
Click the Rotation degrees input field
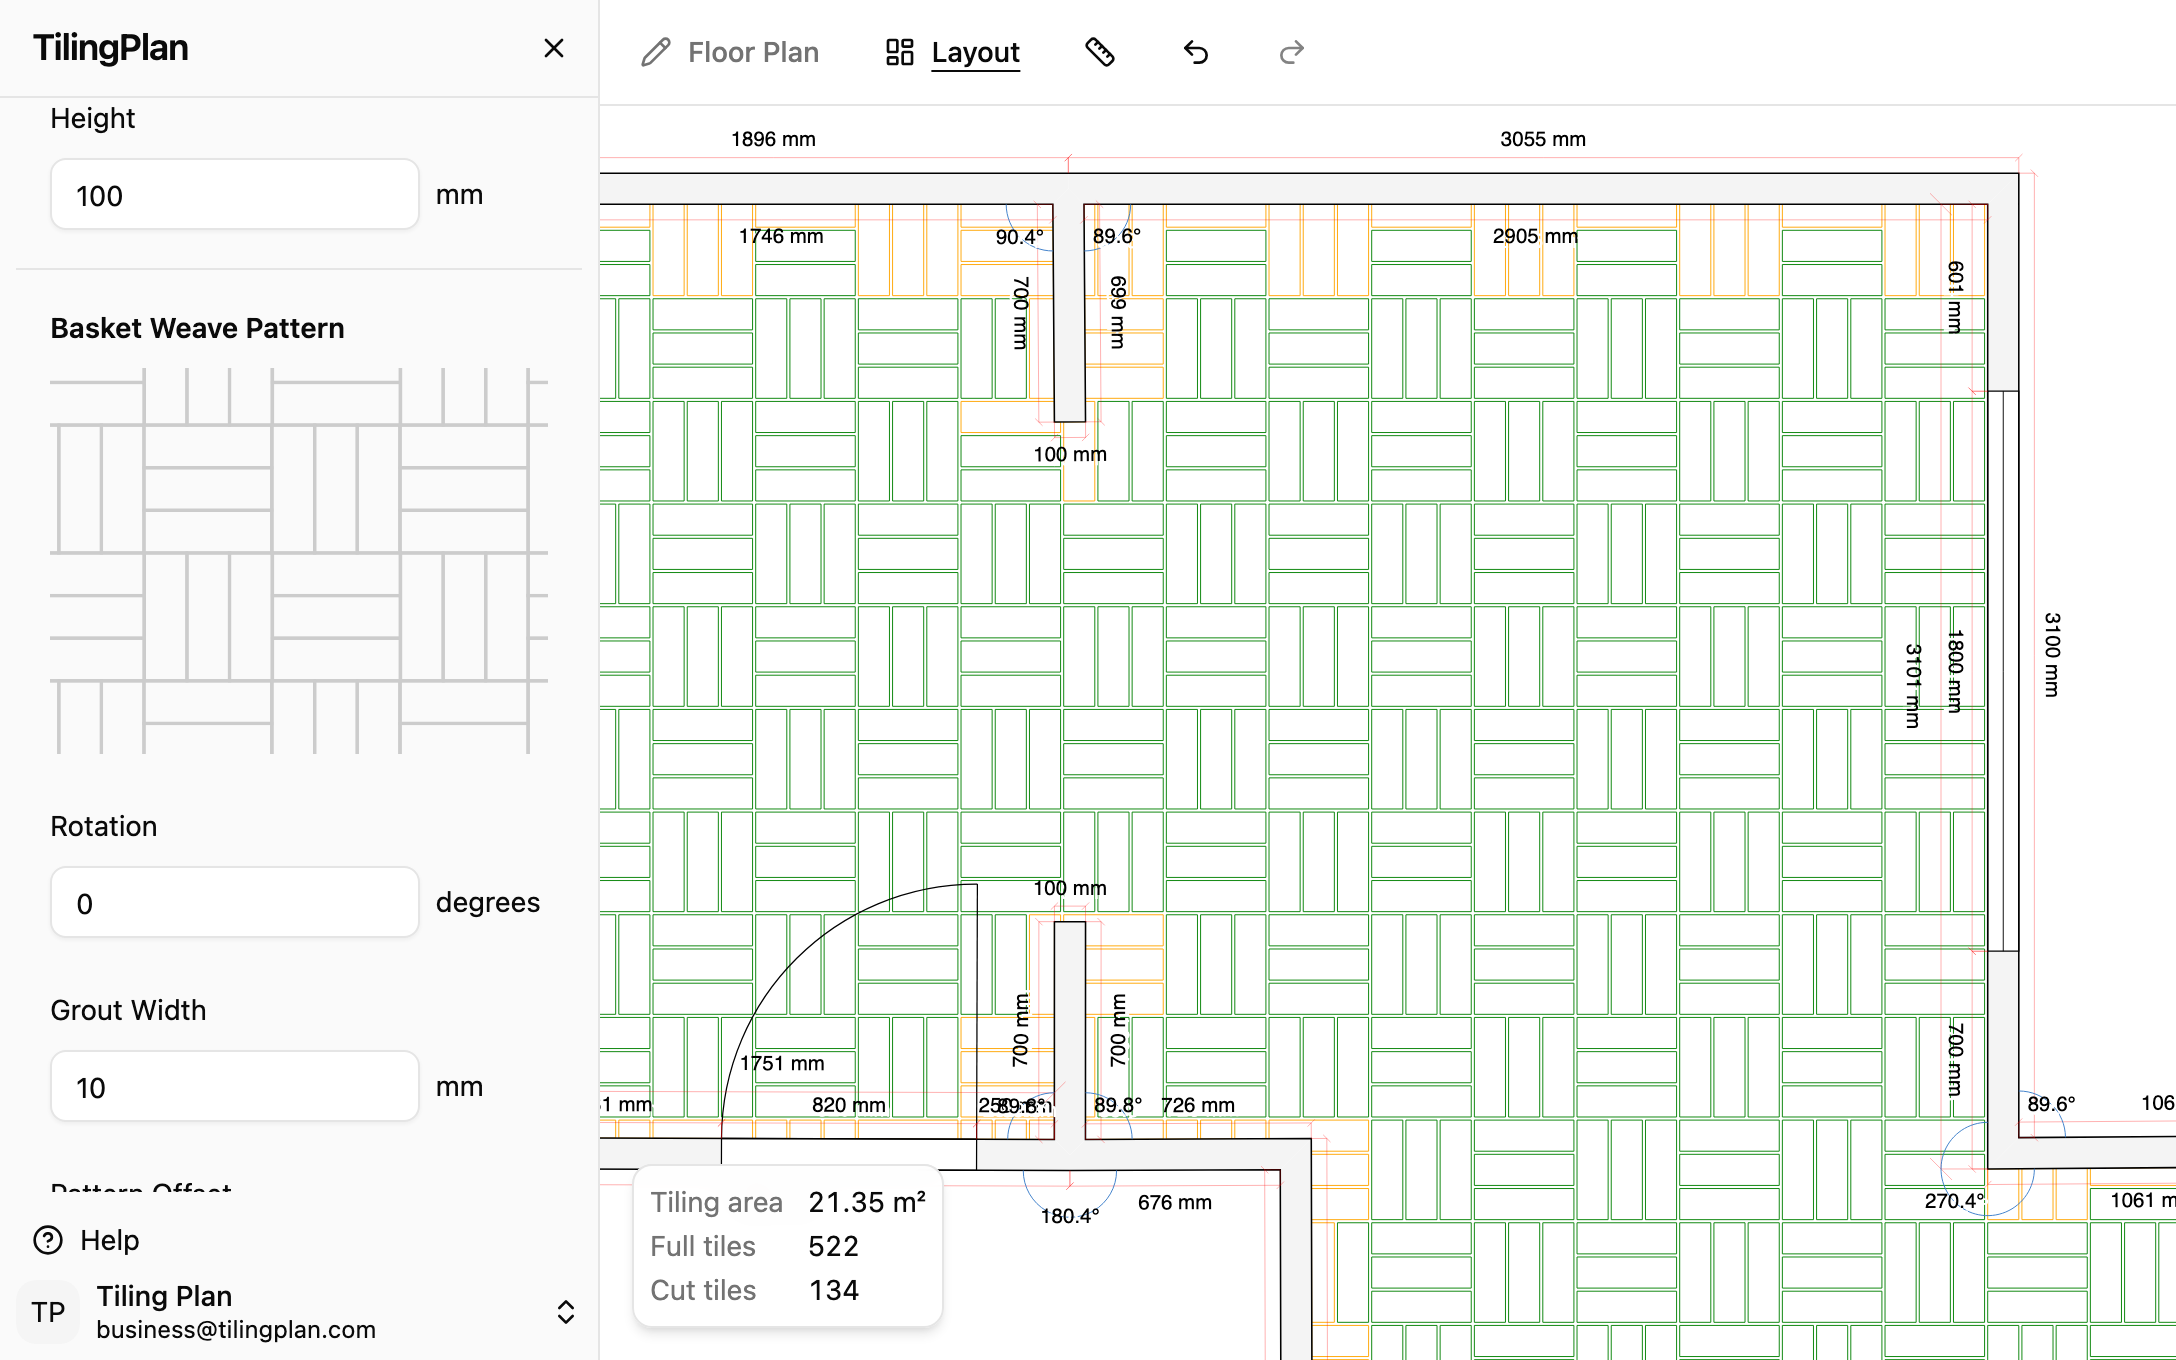tap(235, 903)
